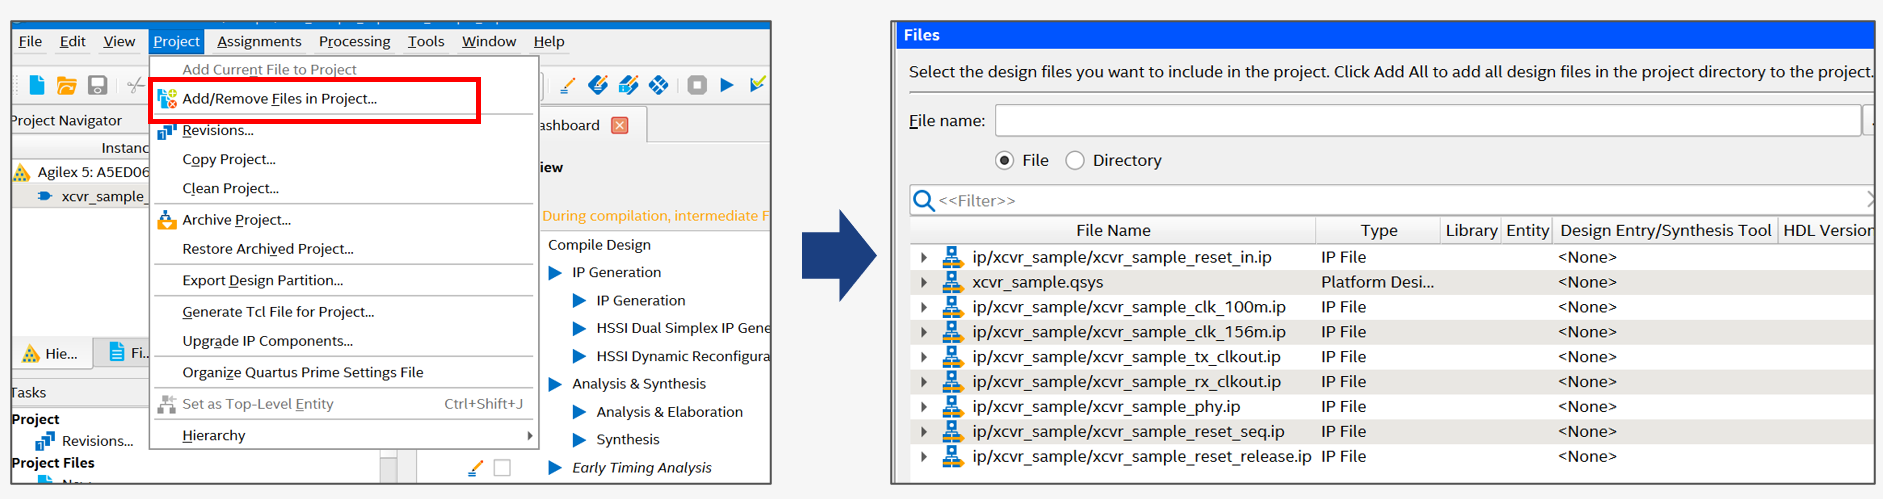Sort by the Type column header
The image size is (1883, 499).
[1378, 231]
